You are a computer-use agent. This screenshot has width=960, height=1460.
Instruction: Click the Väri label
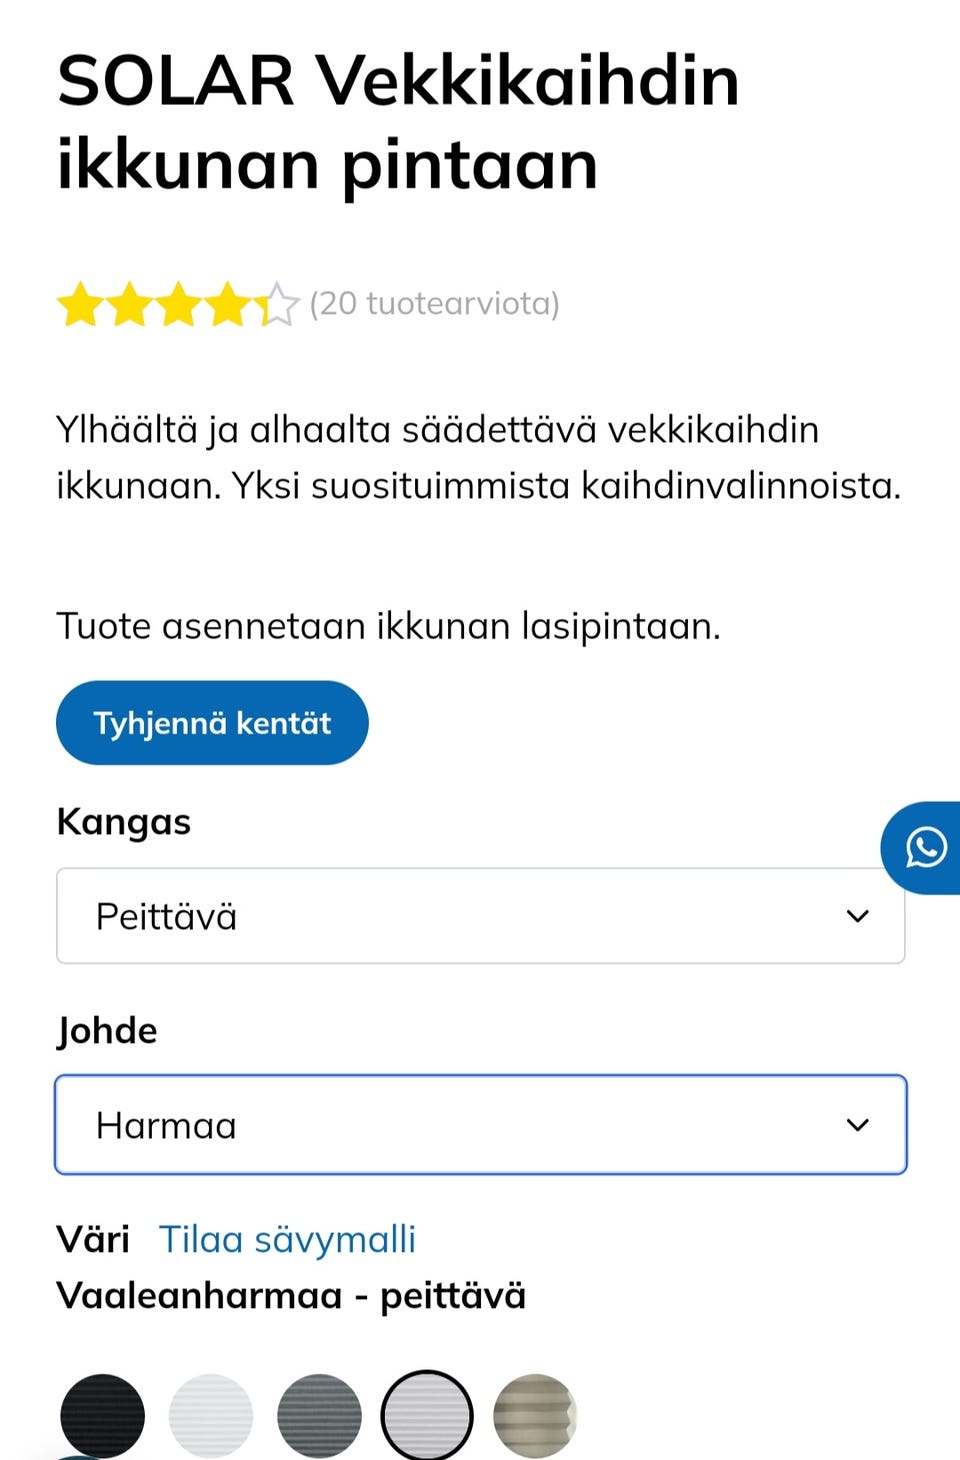coord(95,1239)
